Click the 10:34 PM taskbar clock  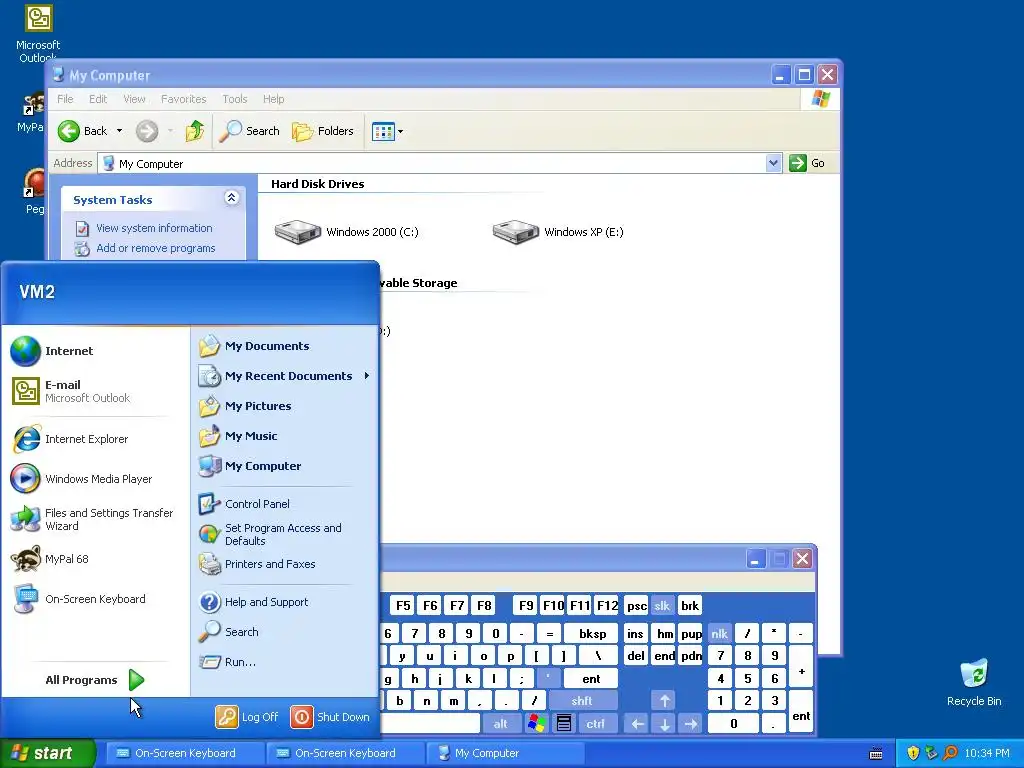(x=987, y=753)
